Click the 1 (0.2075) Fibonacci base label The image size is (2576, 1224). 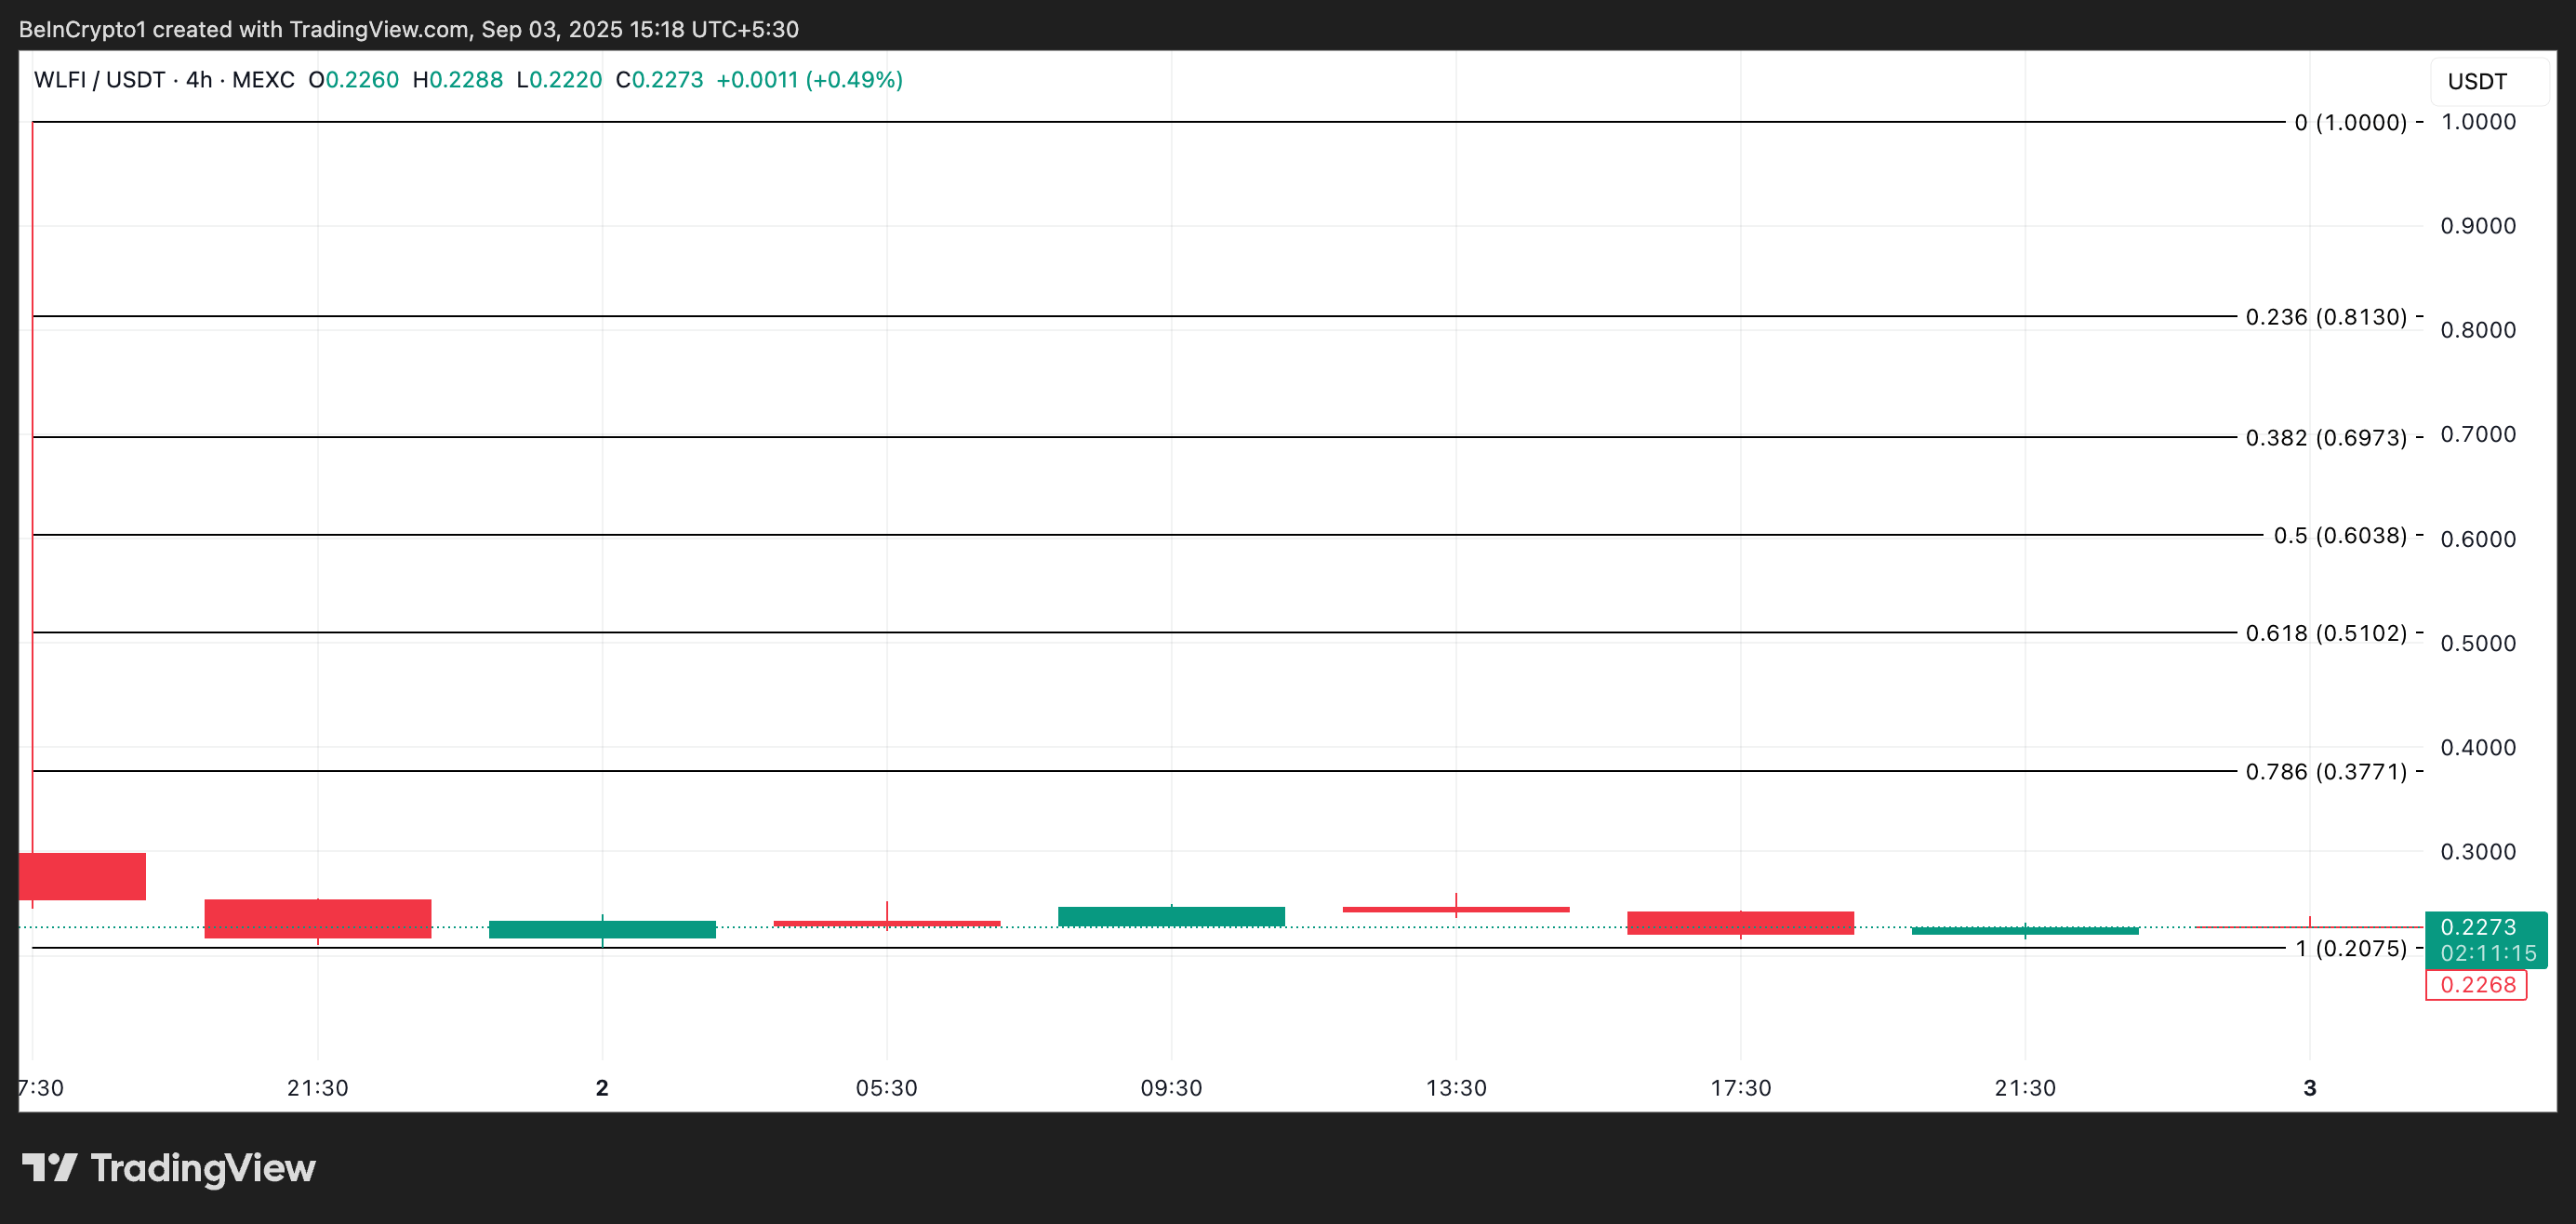point(2350,948)
